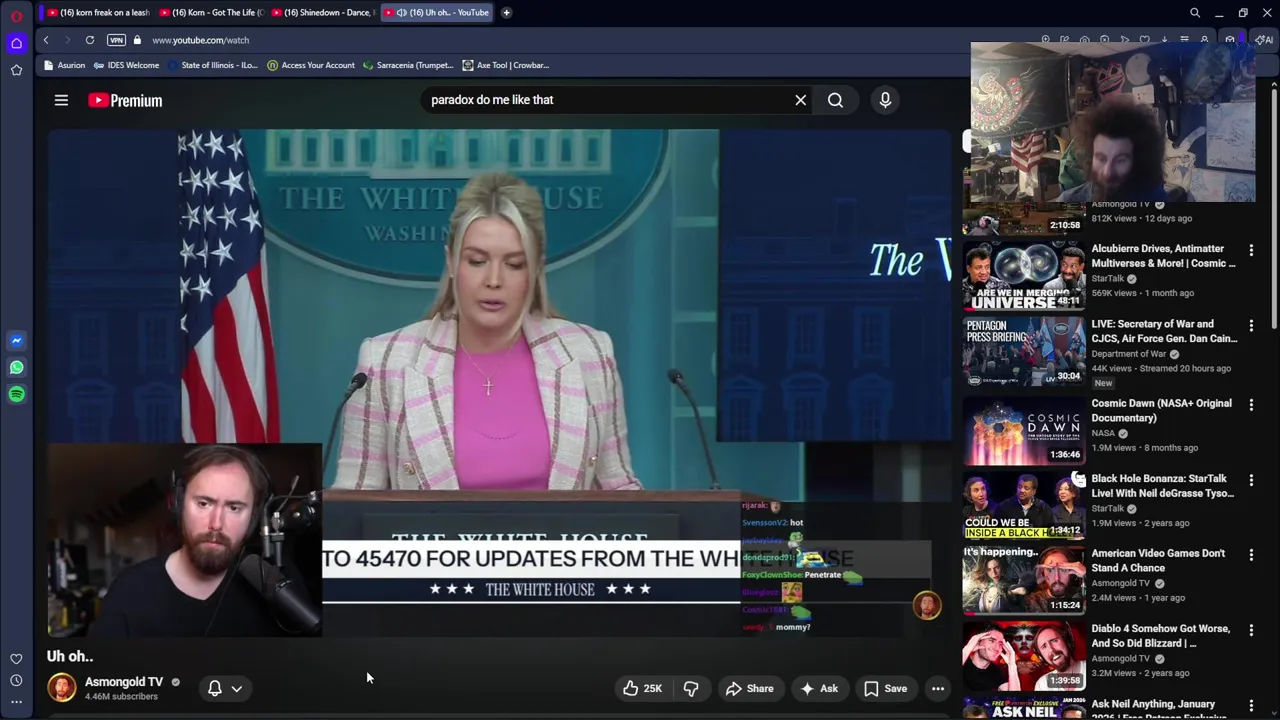This screenshot has height=720, width=1280.
Task: Open the YouTube guide hamburger menu
Action: coord(61,100)
